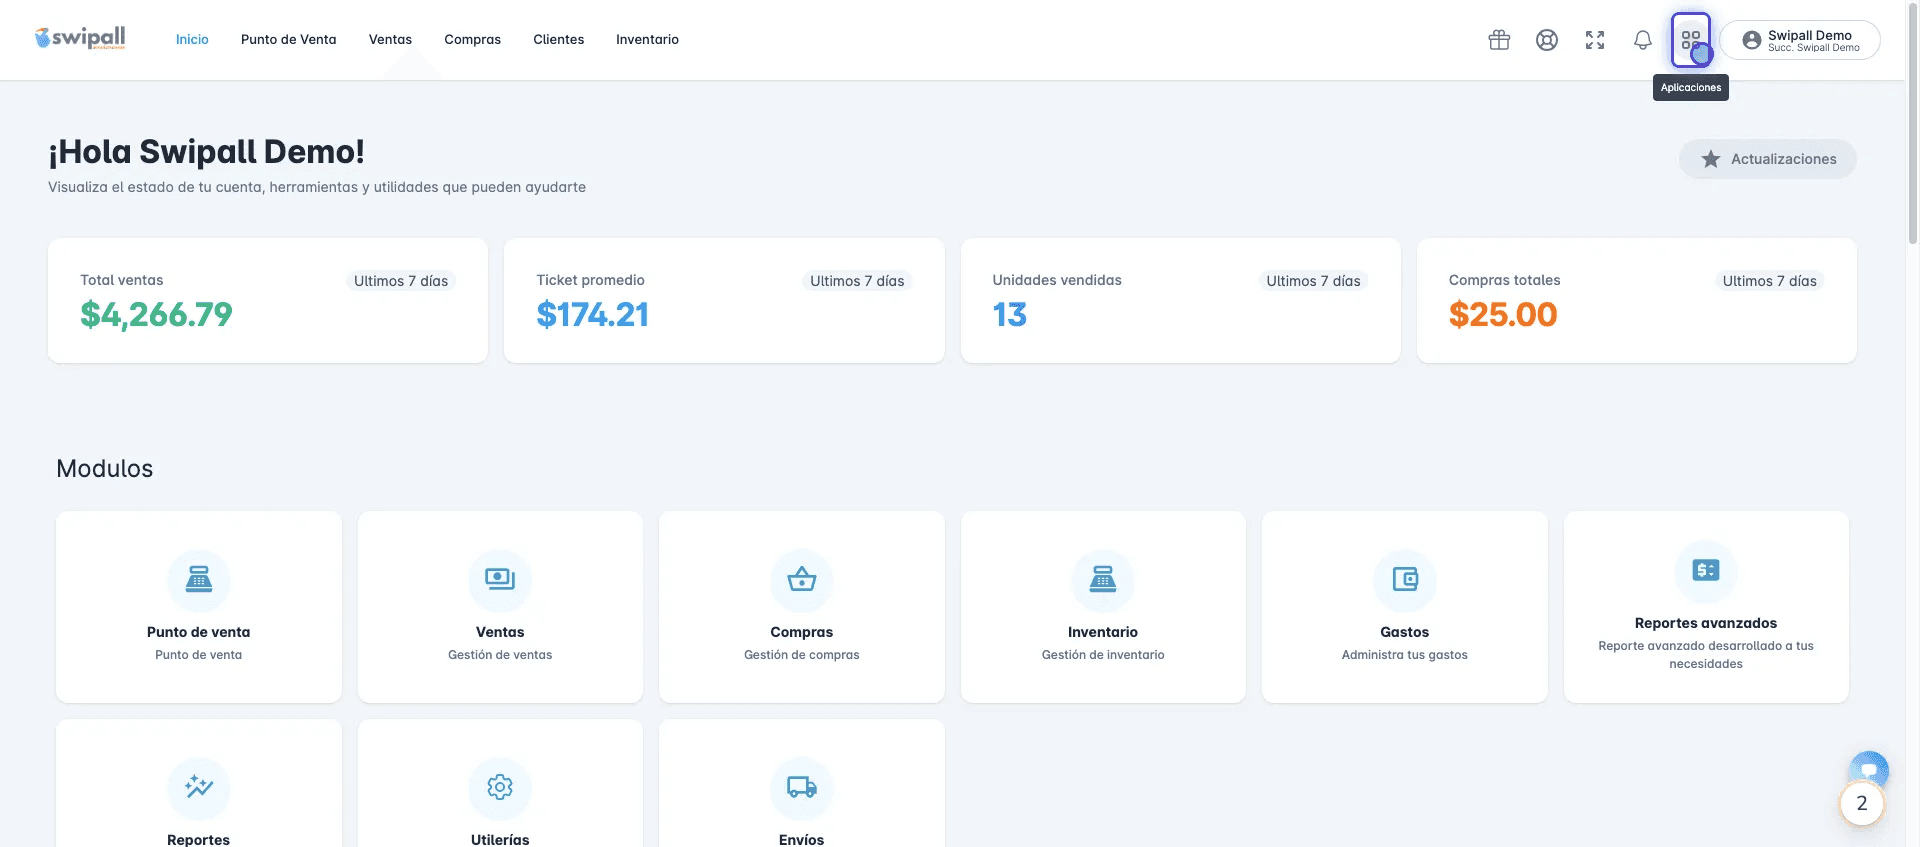Open the Inventario top menu item
1920x847 pixels.
(x=647, y=40)
